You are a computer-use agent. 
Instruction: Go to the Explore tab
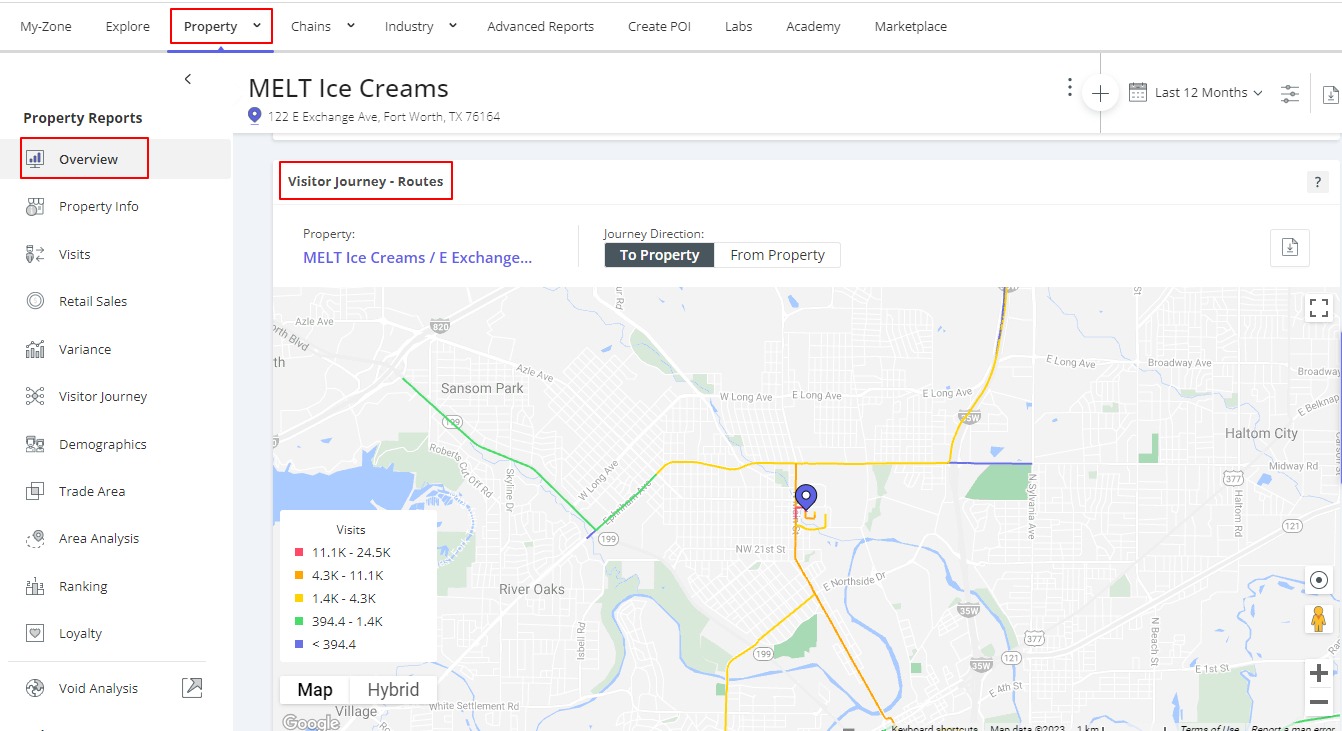point(128,26)
